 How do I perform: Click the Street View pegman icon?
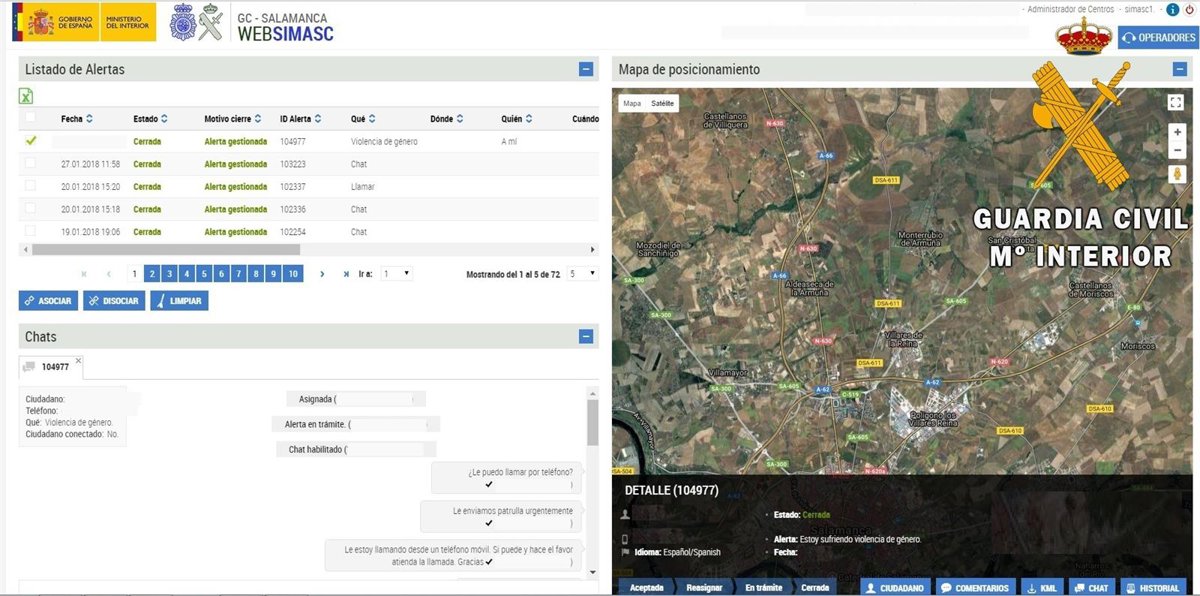(x=1177, y=174)
